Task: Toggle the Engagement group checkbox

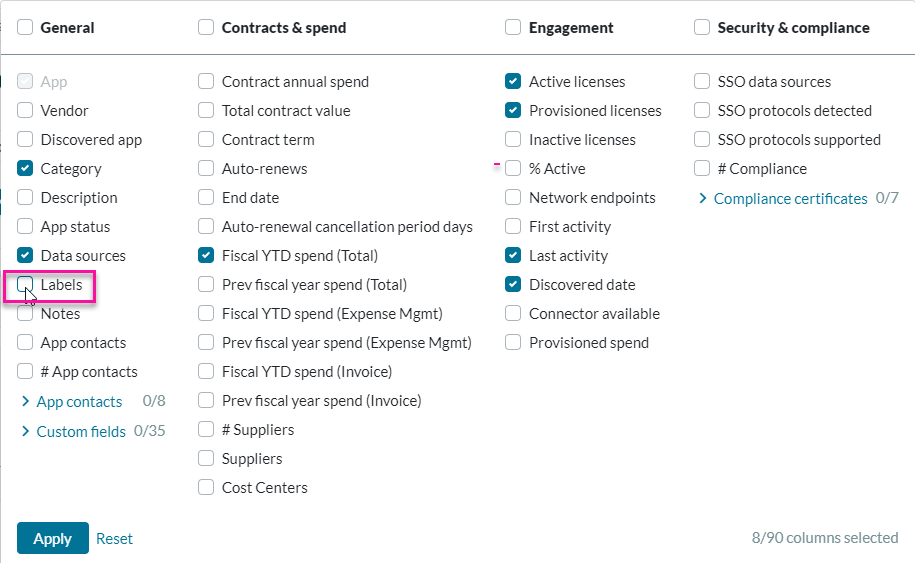Action: pos(513,28)
